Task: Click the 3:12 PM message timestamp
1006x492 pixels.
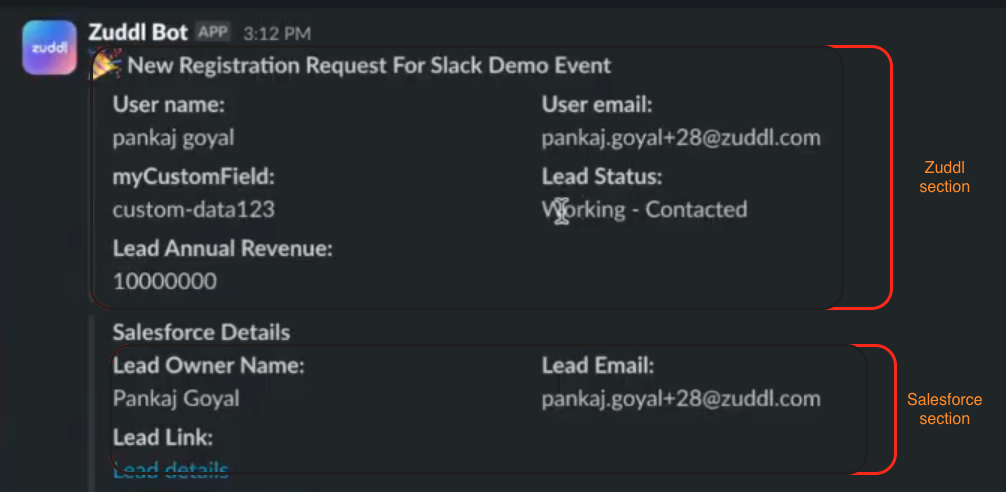Action: click(x=275, y=34)
